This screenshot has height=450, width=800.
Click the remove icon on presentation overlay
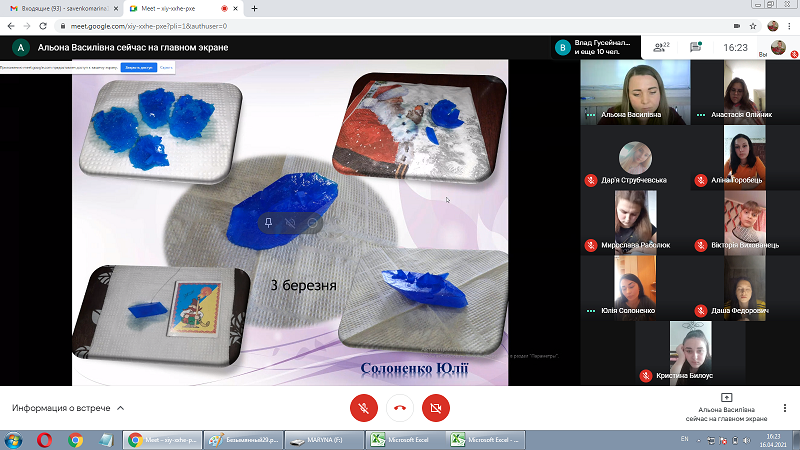[x=312, y=223]
